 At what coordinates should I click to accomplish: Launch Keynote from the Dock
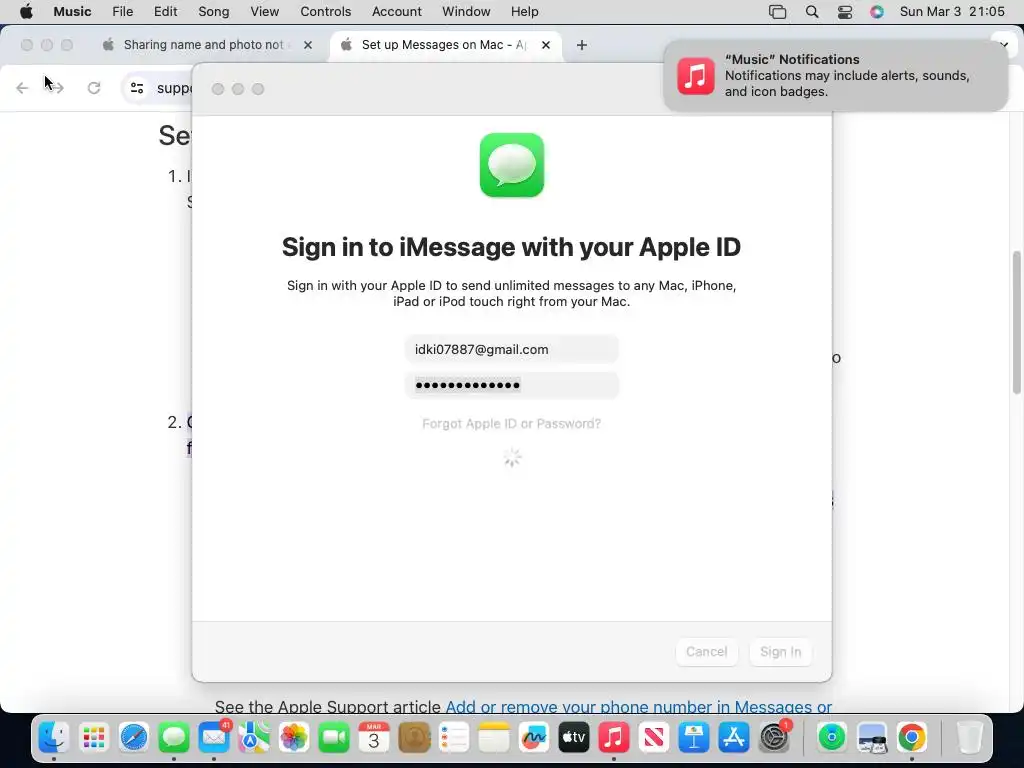[x=694, y=737]
